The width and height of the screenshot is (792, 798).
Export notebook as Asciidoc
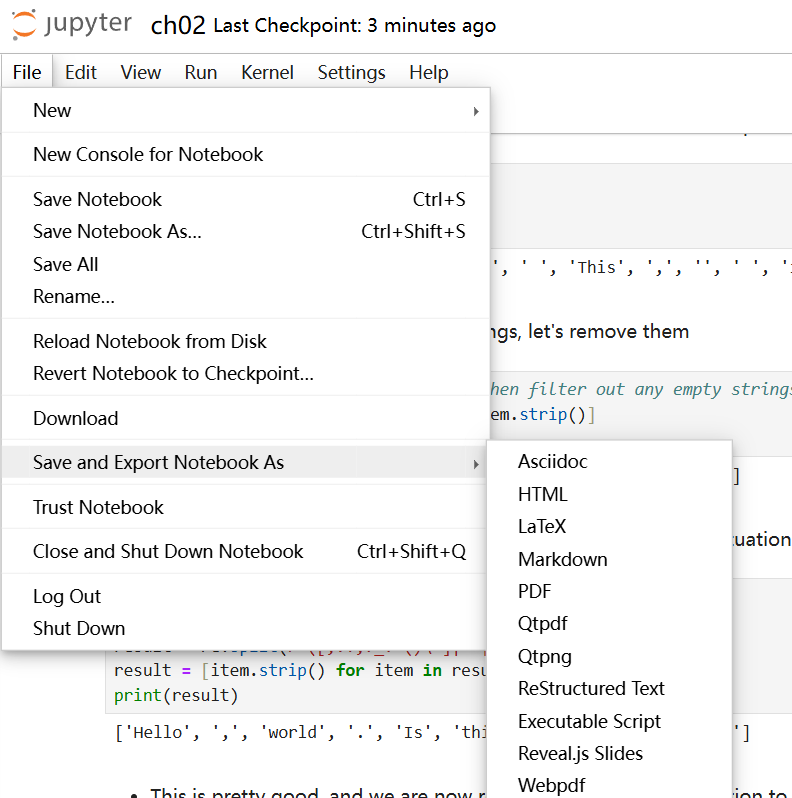click(609, 462)
